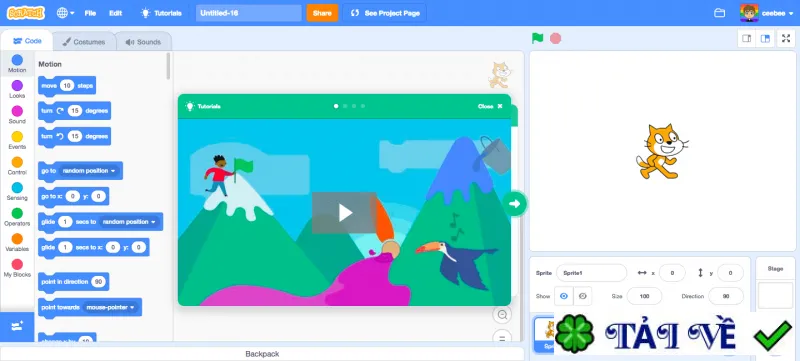Open My Stuff folder icon

(x=719, y=13)
